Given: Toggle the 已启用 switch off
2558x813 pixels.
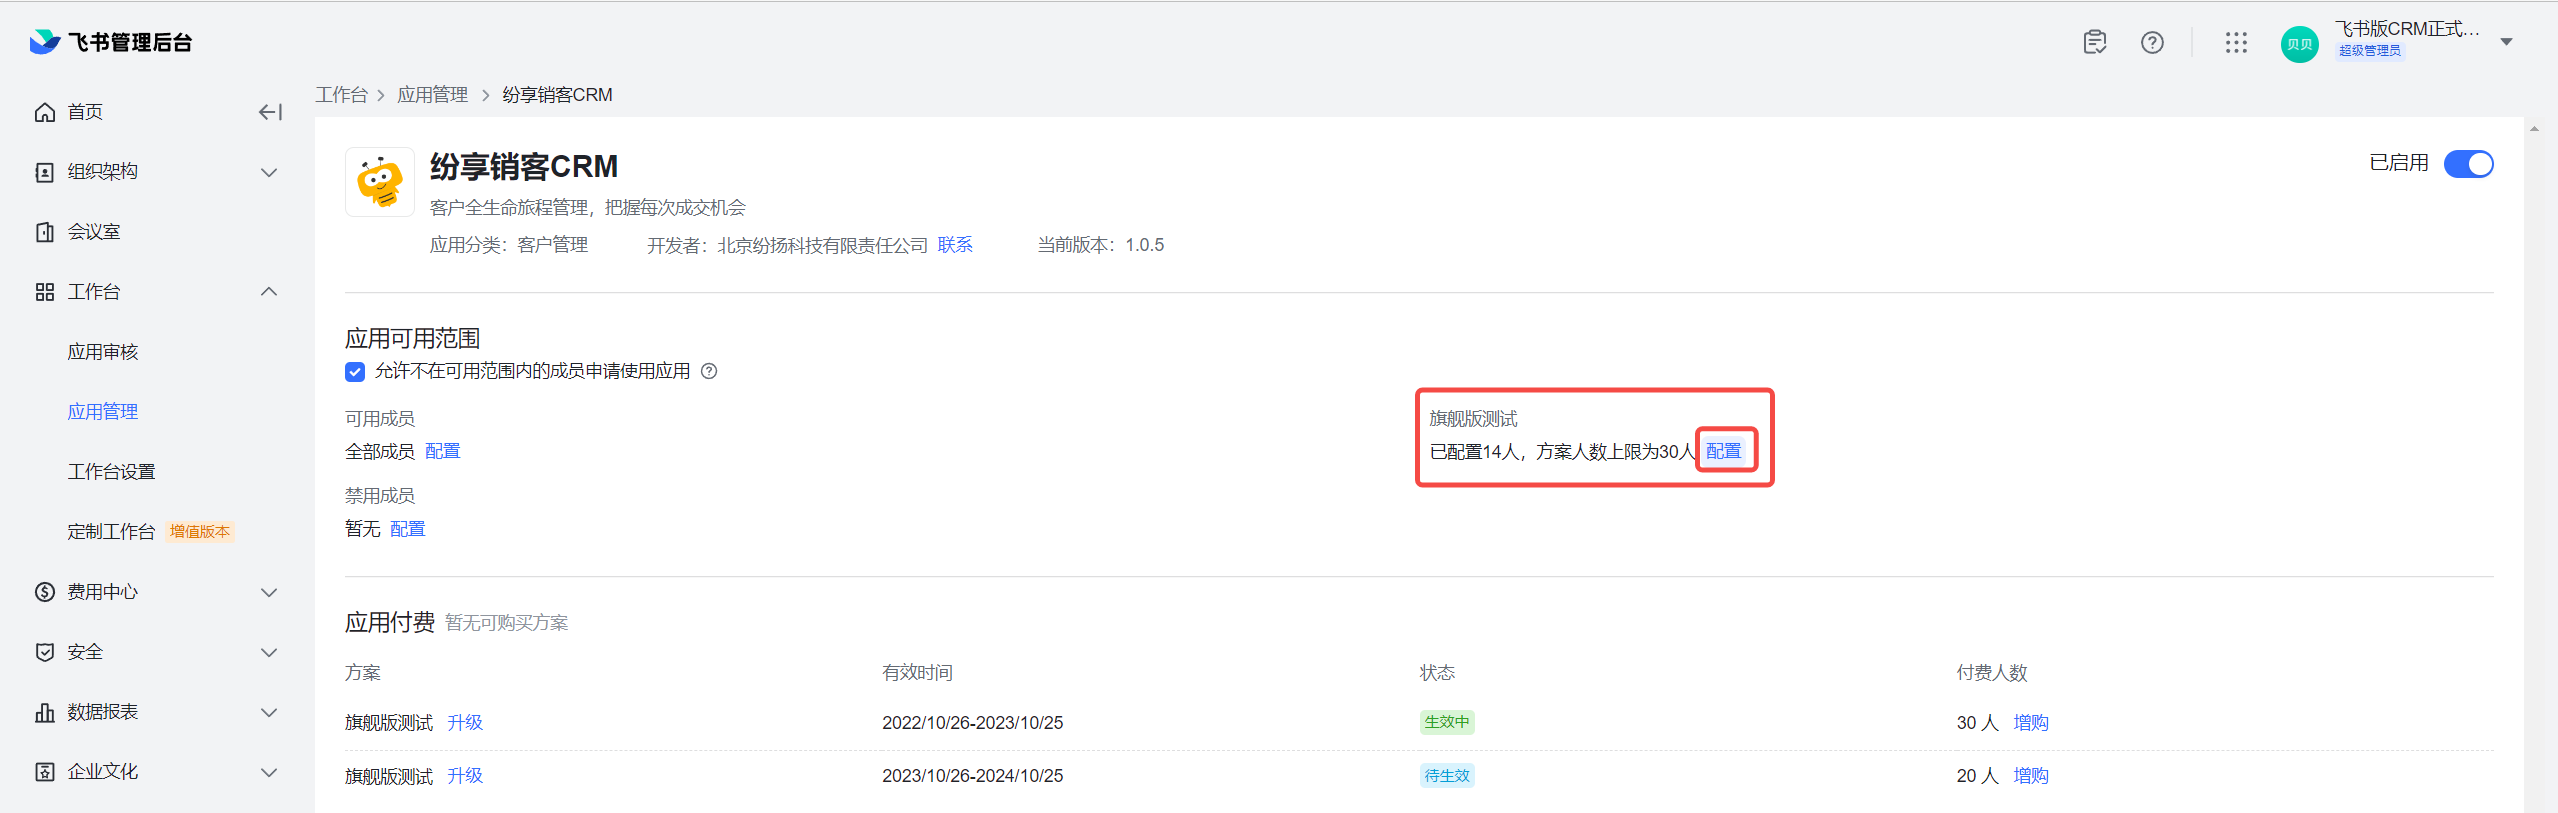Looking at the screenshot, I should [2468, 163].
